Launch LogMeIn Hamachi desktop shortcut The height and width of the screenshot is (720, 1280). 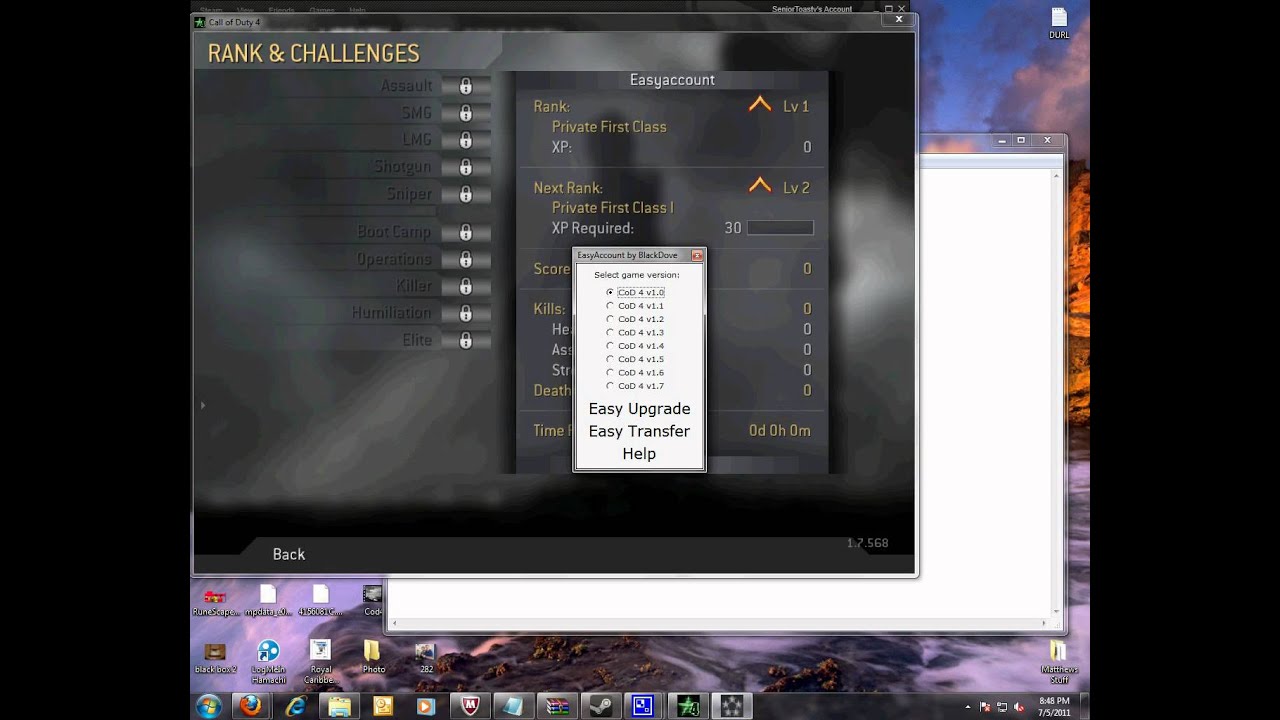click(268, 662)
